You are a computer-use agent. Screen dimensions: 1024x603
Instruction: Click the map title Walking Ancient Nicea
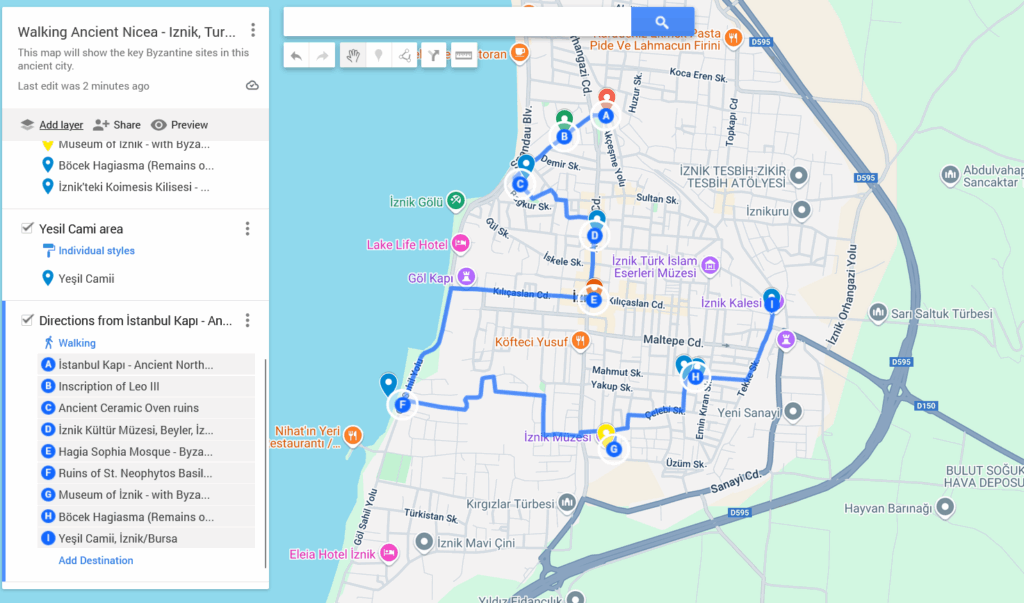coord(127,32)
